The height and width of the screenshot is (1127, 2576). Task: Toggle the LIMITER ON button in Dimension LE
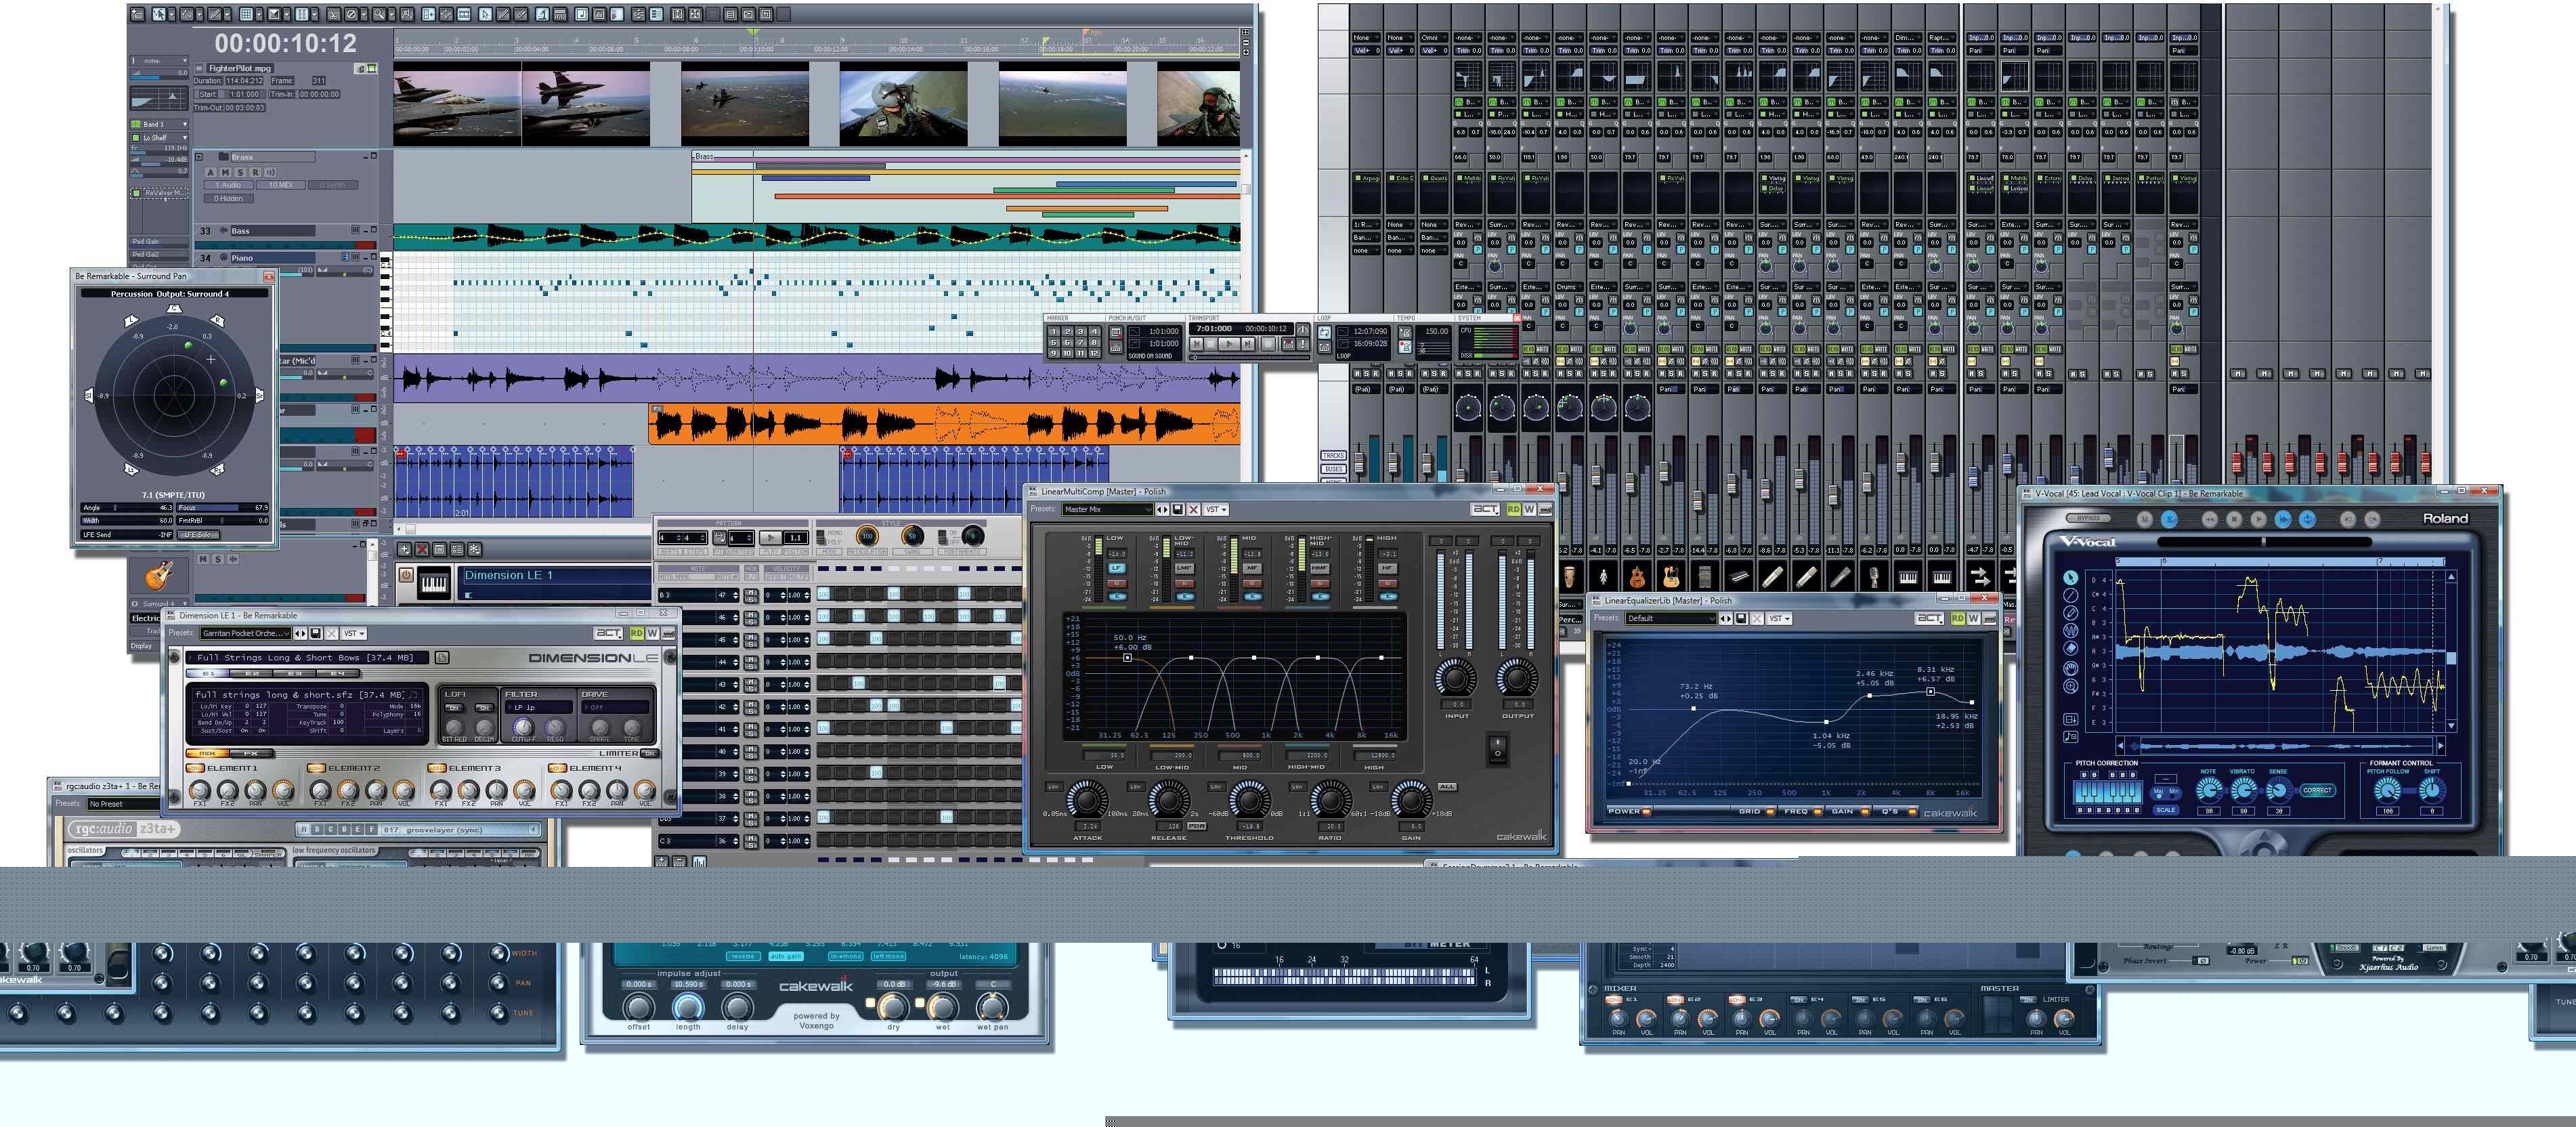[649, 753]
